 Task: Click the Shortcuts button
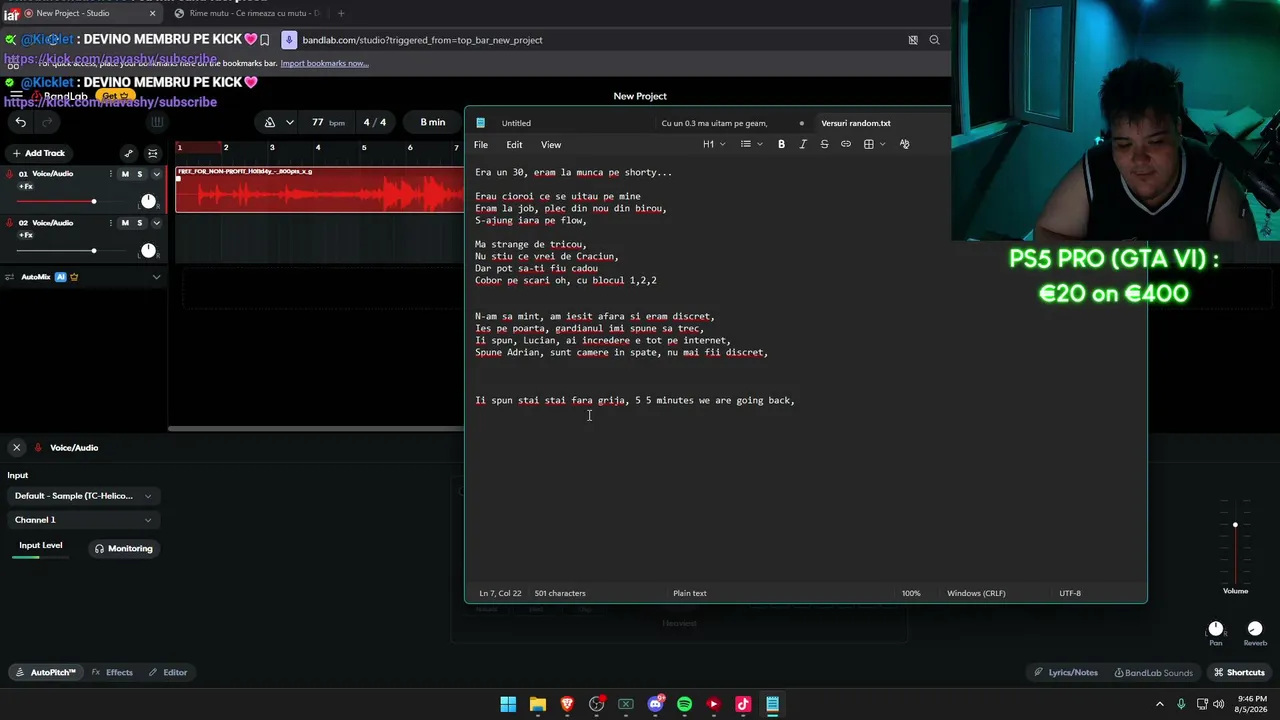tap(1239, 673)
